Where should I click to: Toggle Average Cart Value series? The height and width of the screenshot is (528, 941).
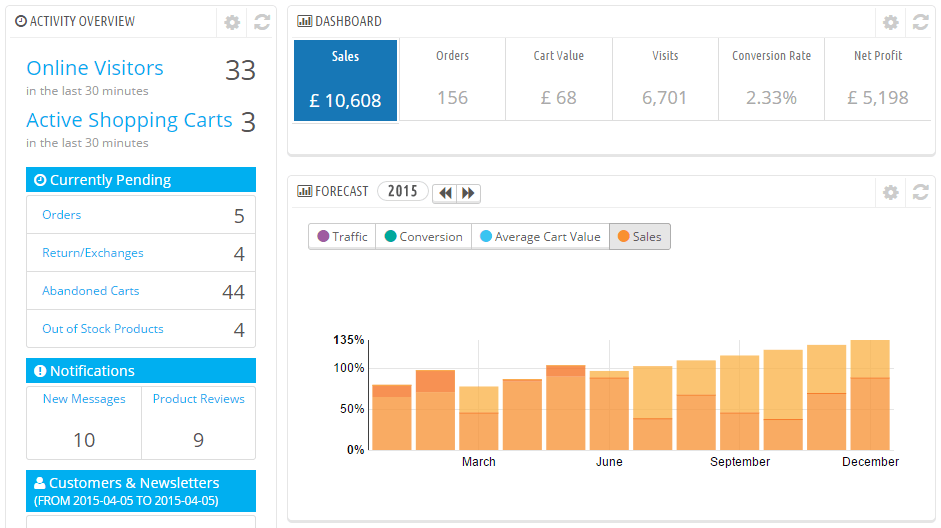(x=541, y=236)
